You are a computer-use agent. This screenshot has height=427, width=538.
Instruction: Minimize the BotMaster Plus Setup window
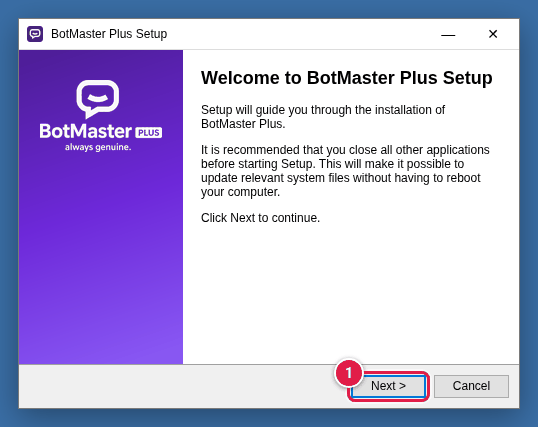click(x=448, y=34)
